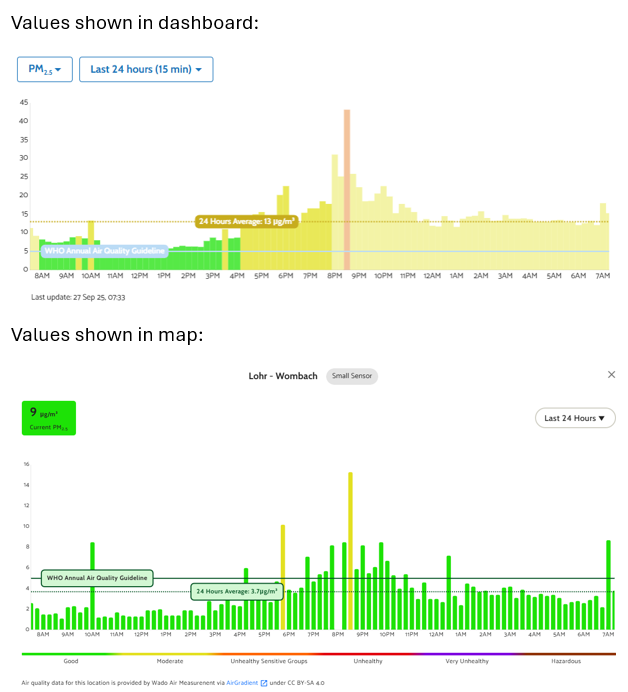628x692 pixels.
Task: Expand the Last 24 hours (15 min) selector
Action: tap(146, 69)
